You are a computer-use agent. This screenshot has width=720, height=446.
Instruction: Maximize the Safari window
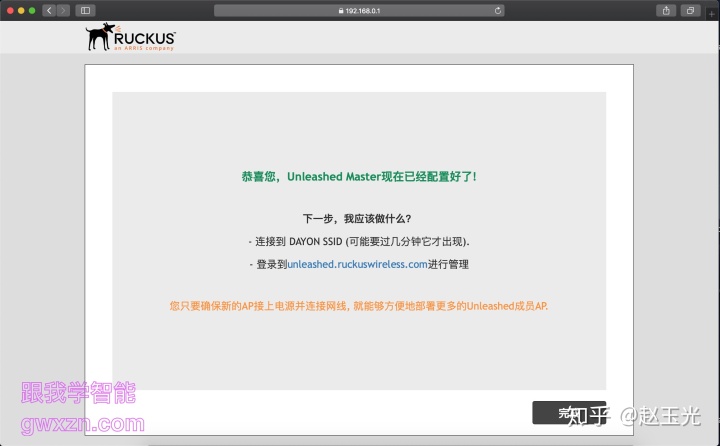(32, 11)
